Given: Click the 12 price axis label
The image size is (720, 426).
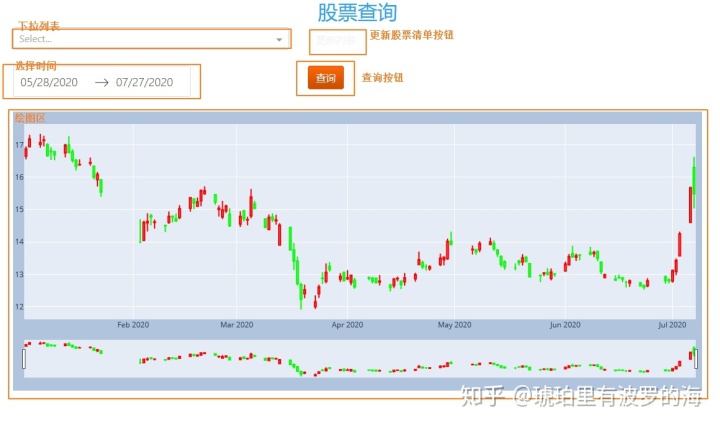Looking at the screenshot, I should point(19,307).
